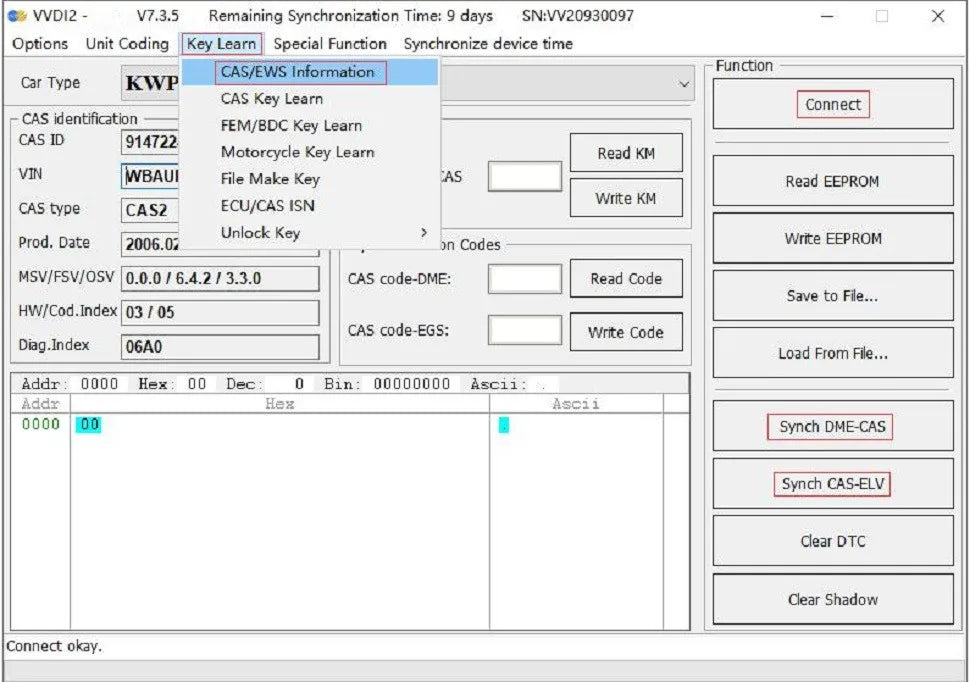The height and width of the screenshot is (682, 970).
Task: Choose CAS Key Learn from menu
Action: 272,99
